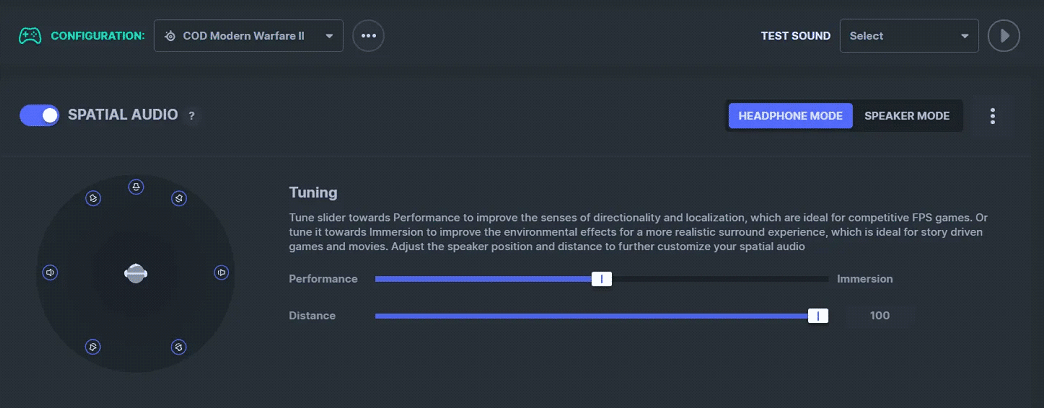Select the front right speaker icon
The width and height of the screenshot is (1044, 408).
(178, 198)
